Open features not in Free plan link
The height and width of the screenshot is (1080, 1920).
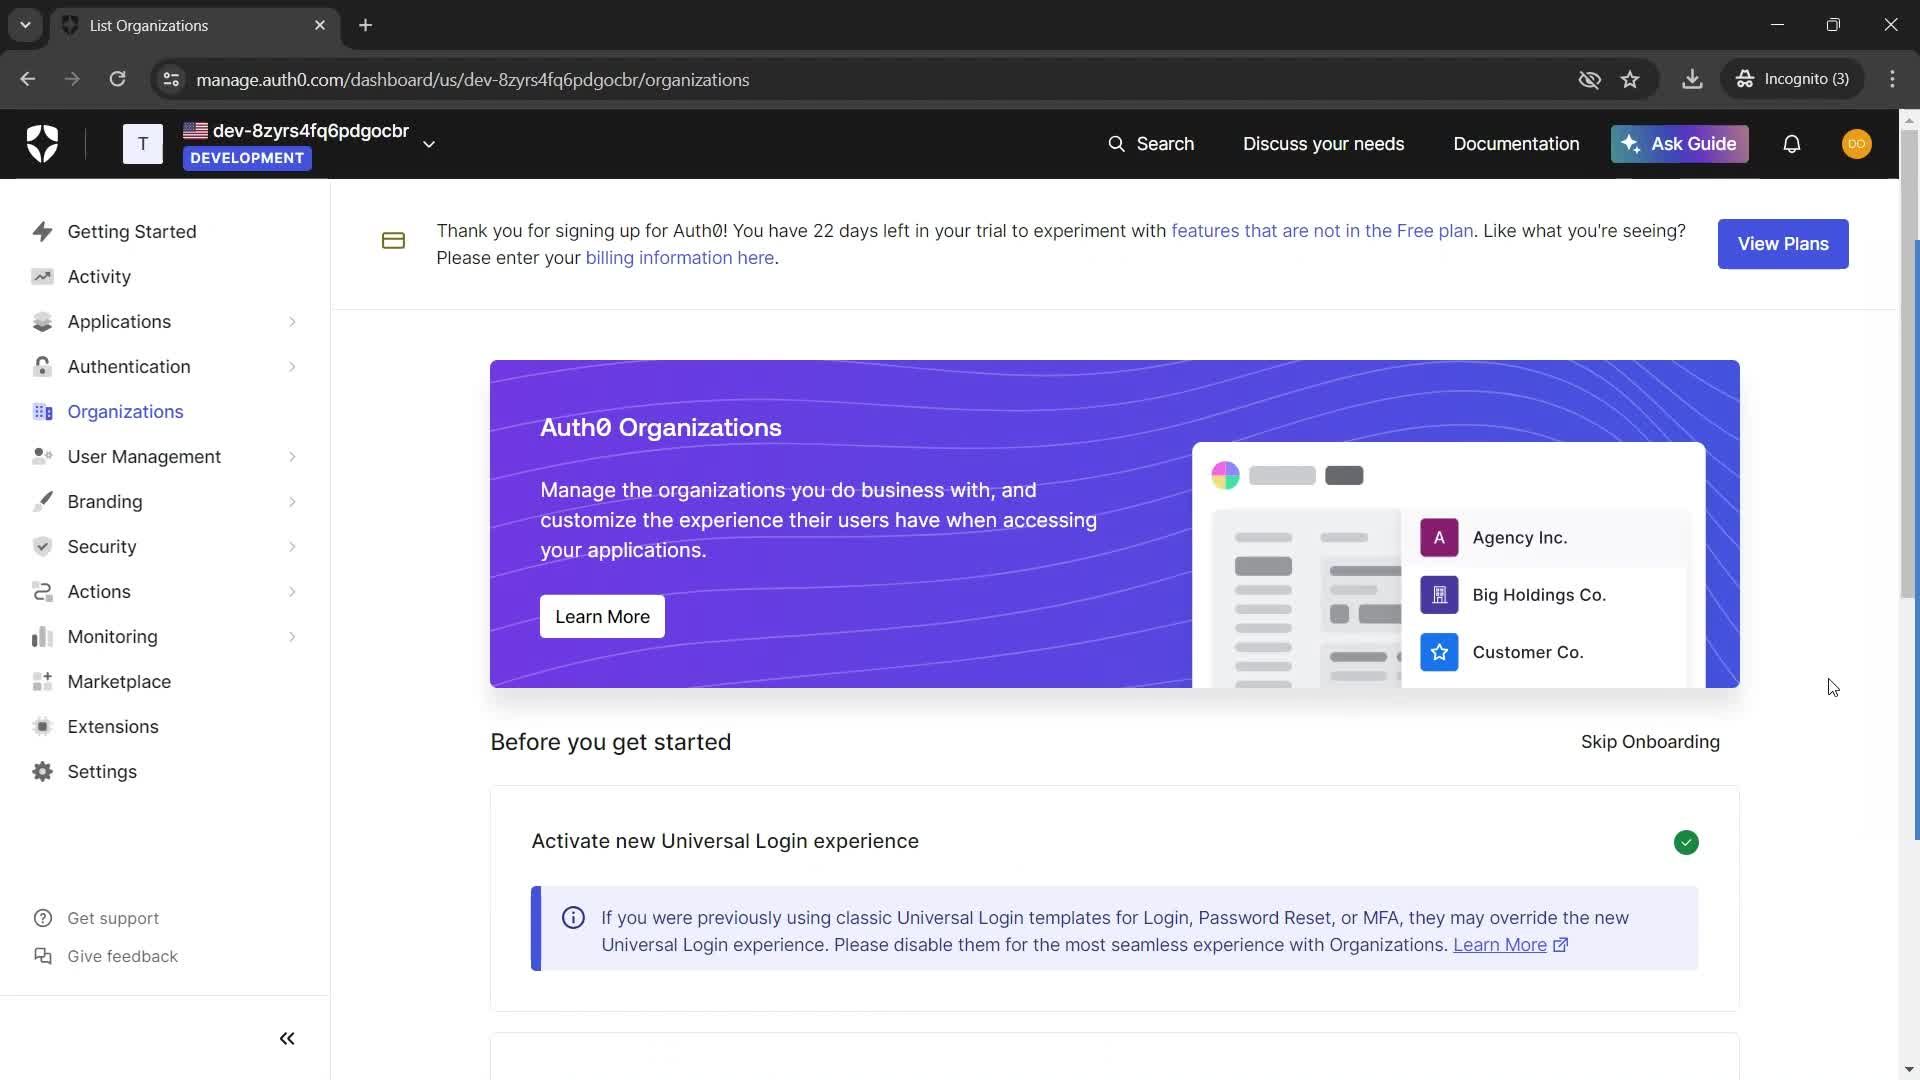click(1322, 231)
